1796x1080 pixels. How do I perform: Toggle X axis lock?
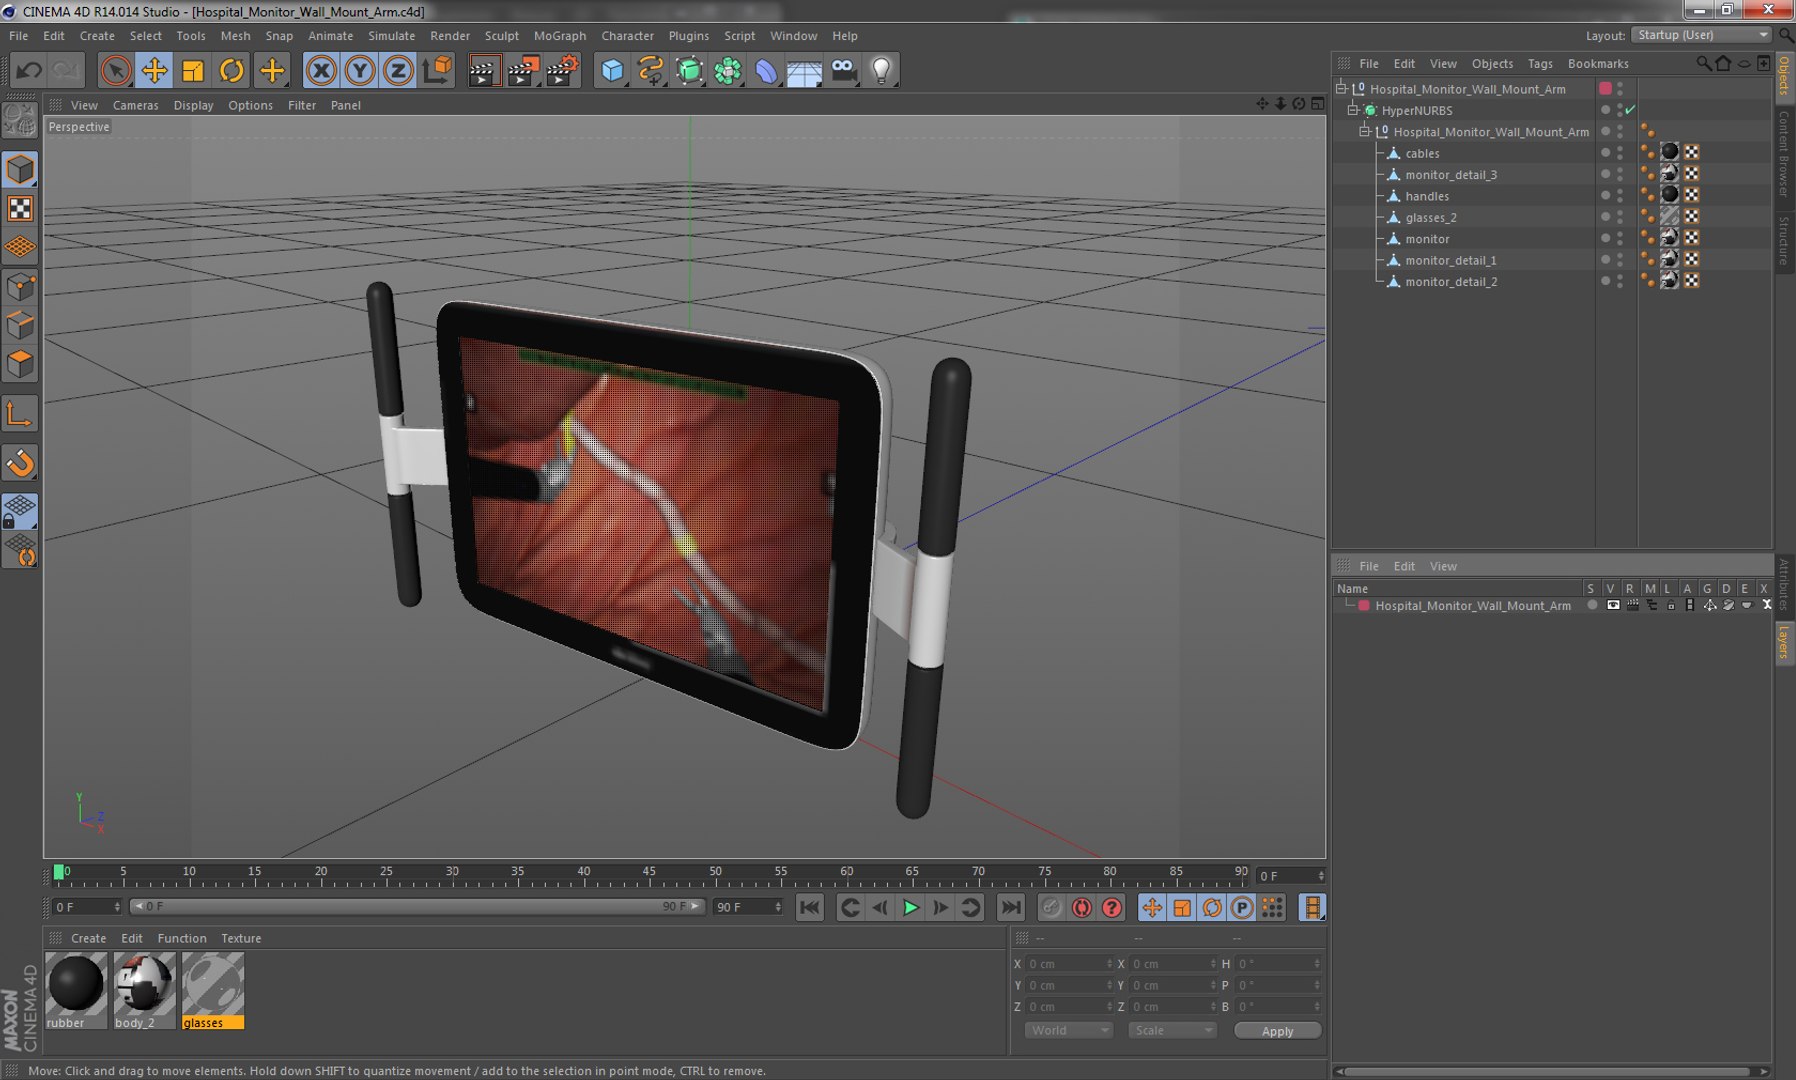click(321, 70)
